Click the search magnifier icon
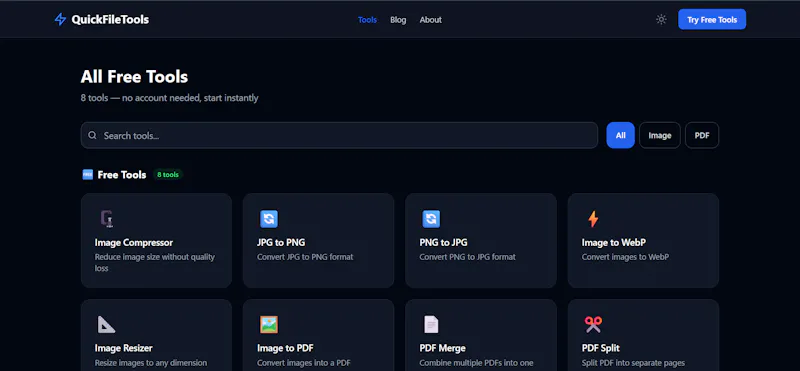 [x=92, y=135]
